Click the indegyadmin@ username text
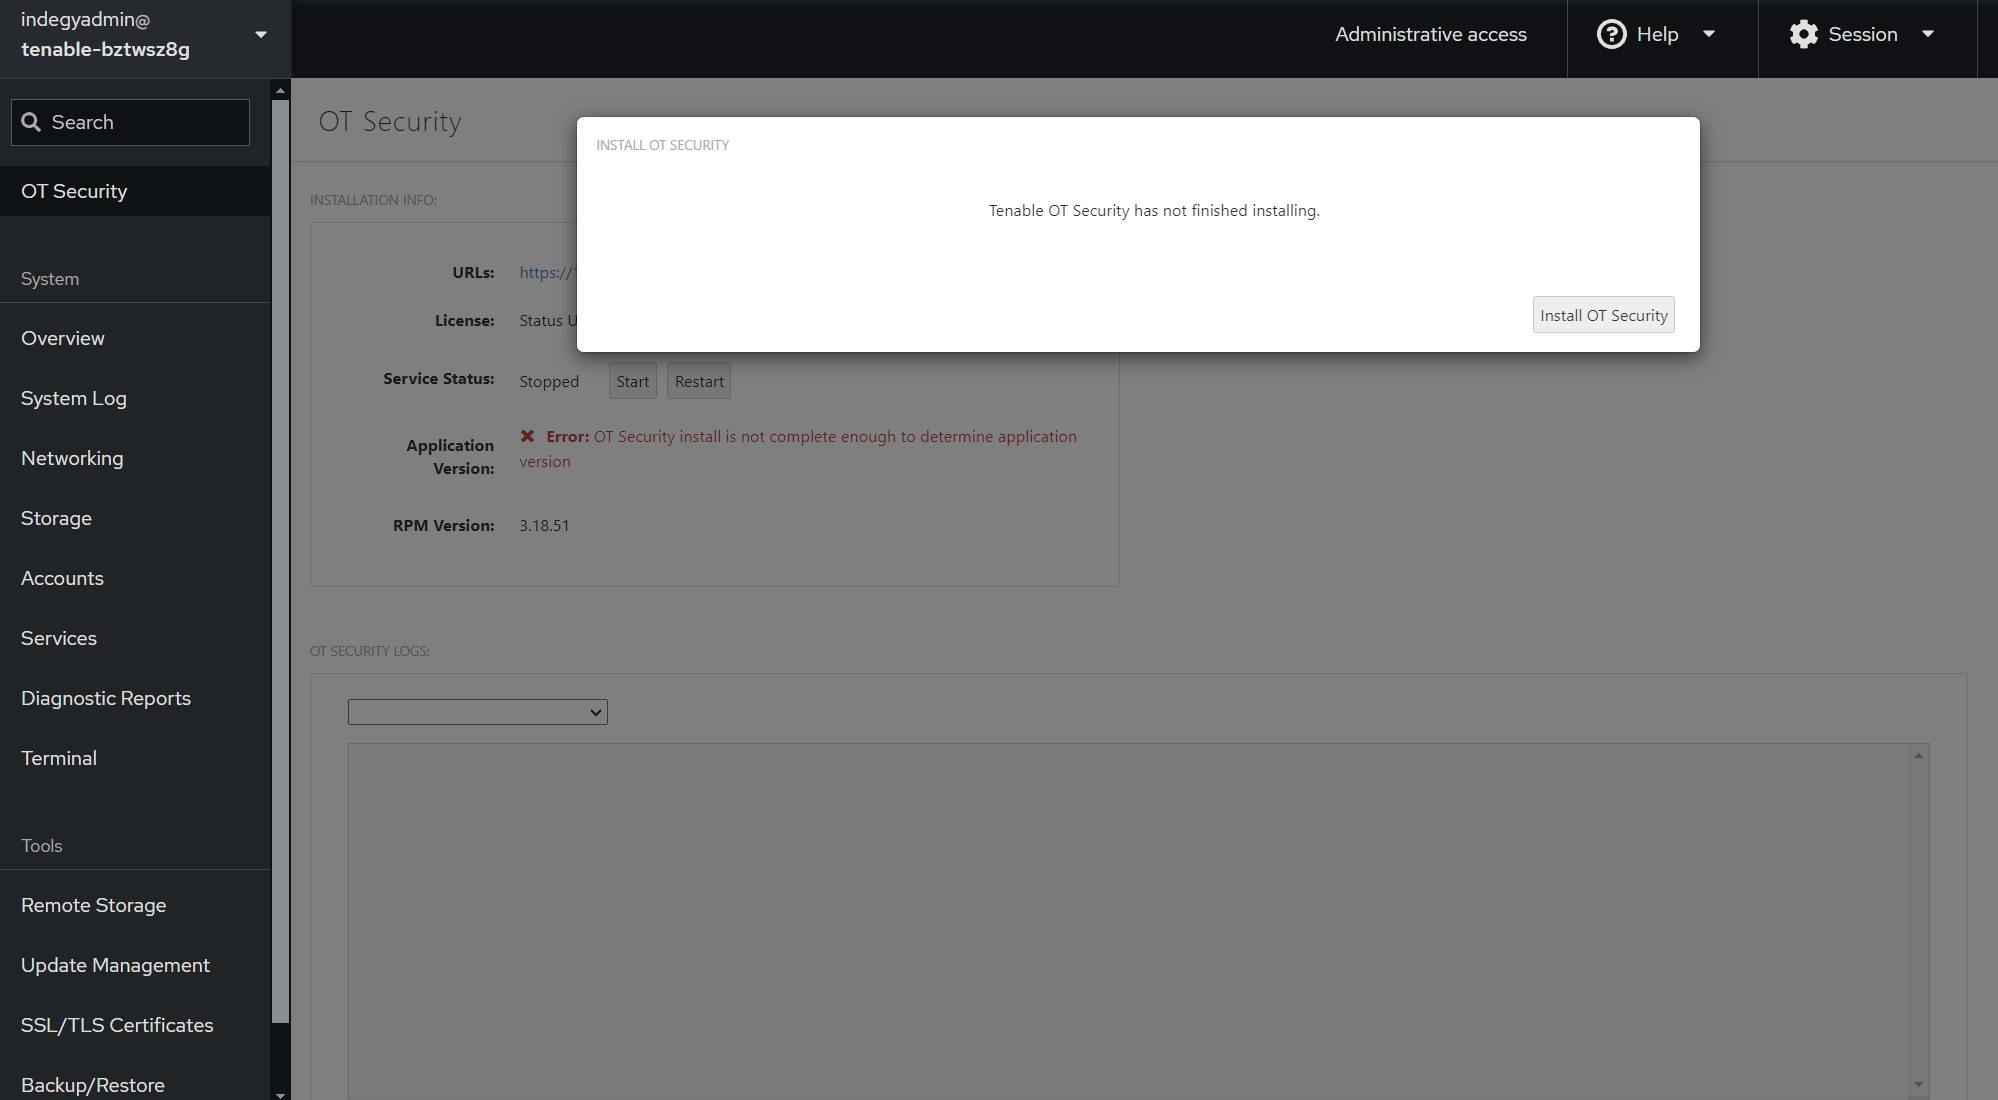The width and height of the screenshot is (1998, 1100). [x=85, y=19]
